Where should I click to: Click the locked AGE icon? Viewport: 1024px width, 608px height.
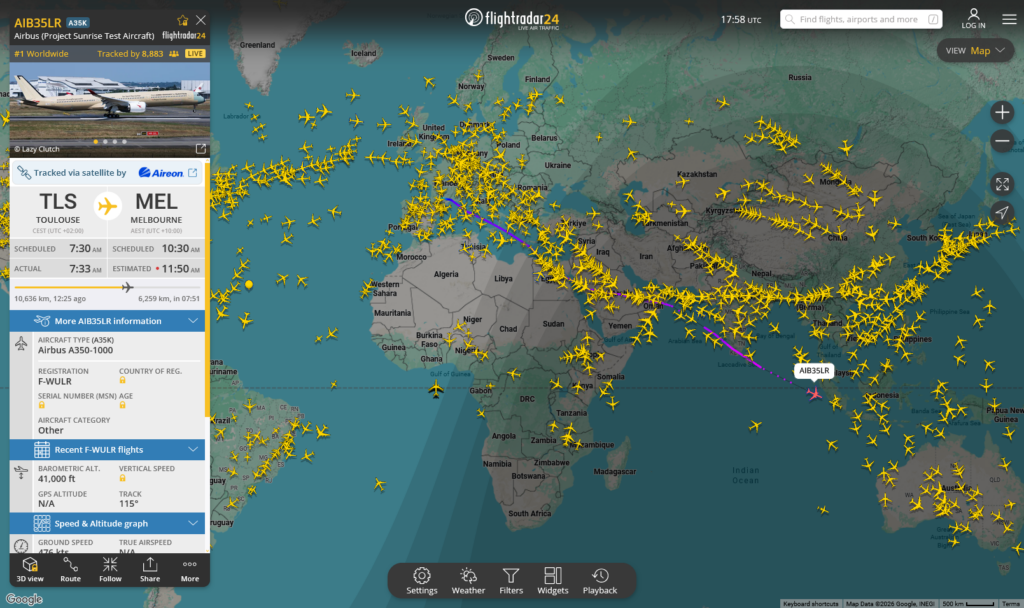pos(122,405)
